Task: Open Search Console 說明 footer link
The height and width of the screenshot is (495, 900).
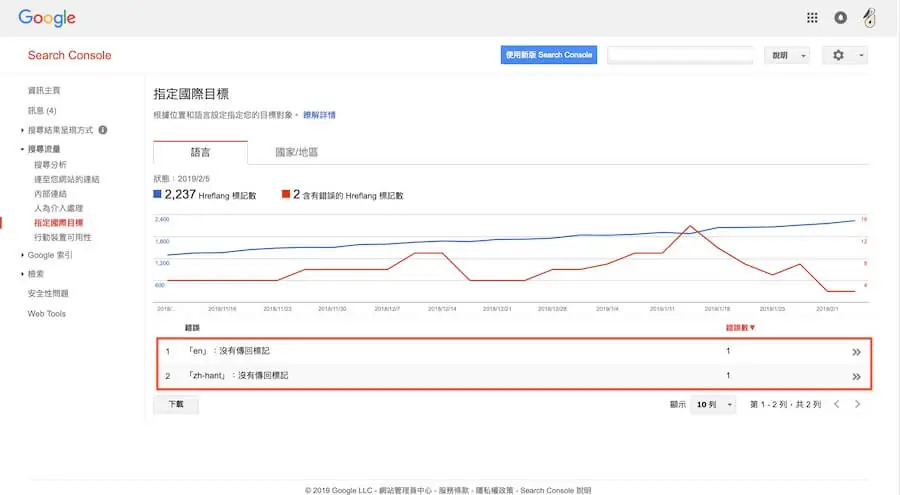Action: tap(556, 490)
